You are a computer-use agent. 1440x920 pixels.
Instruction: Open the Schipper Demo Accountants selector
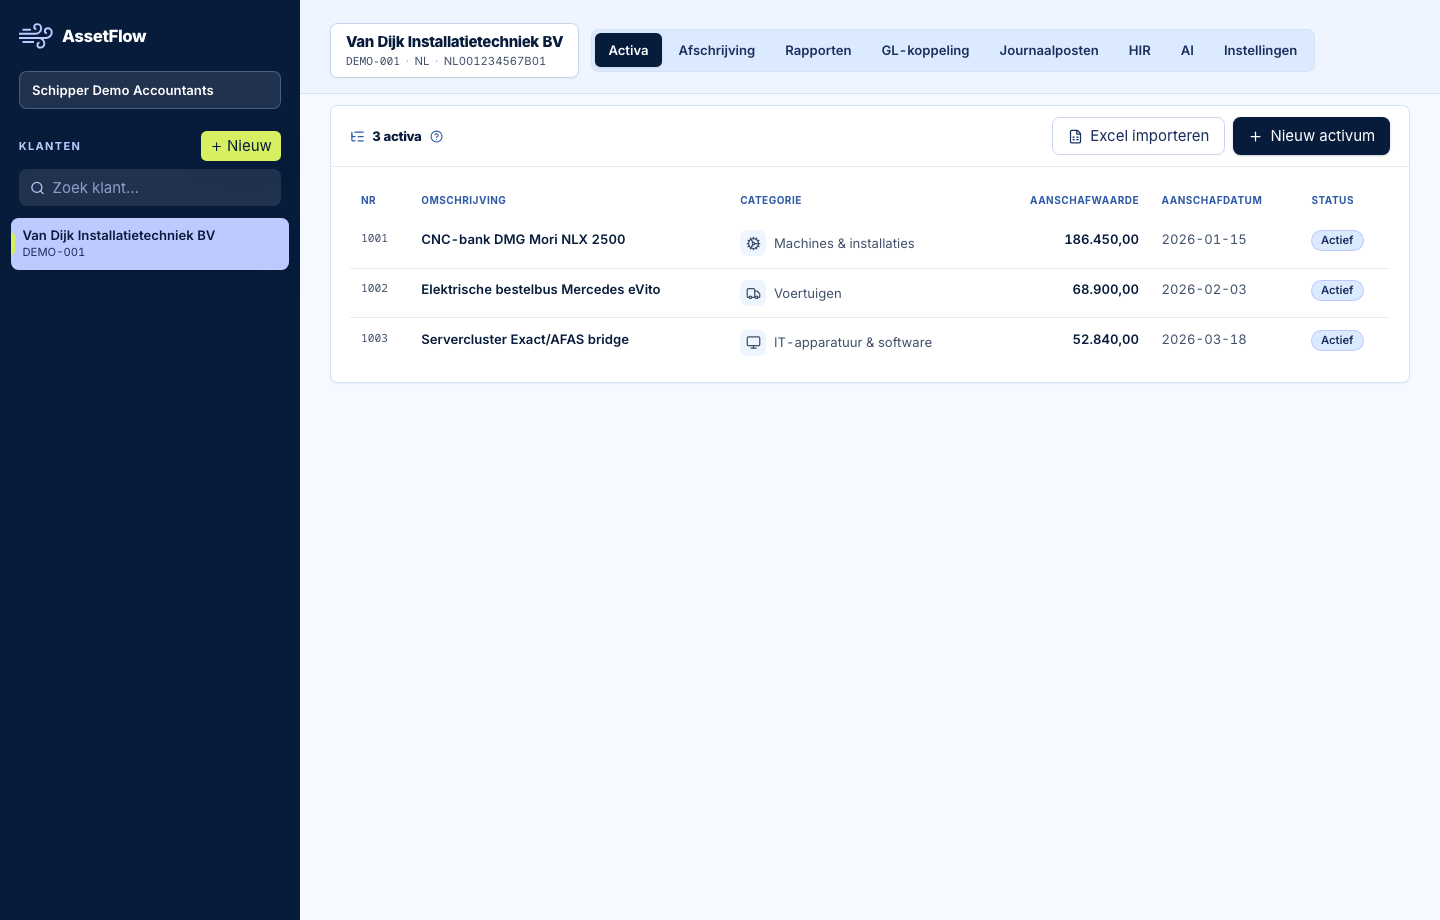click(x=150, y=90)
